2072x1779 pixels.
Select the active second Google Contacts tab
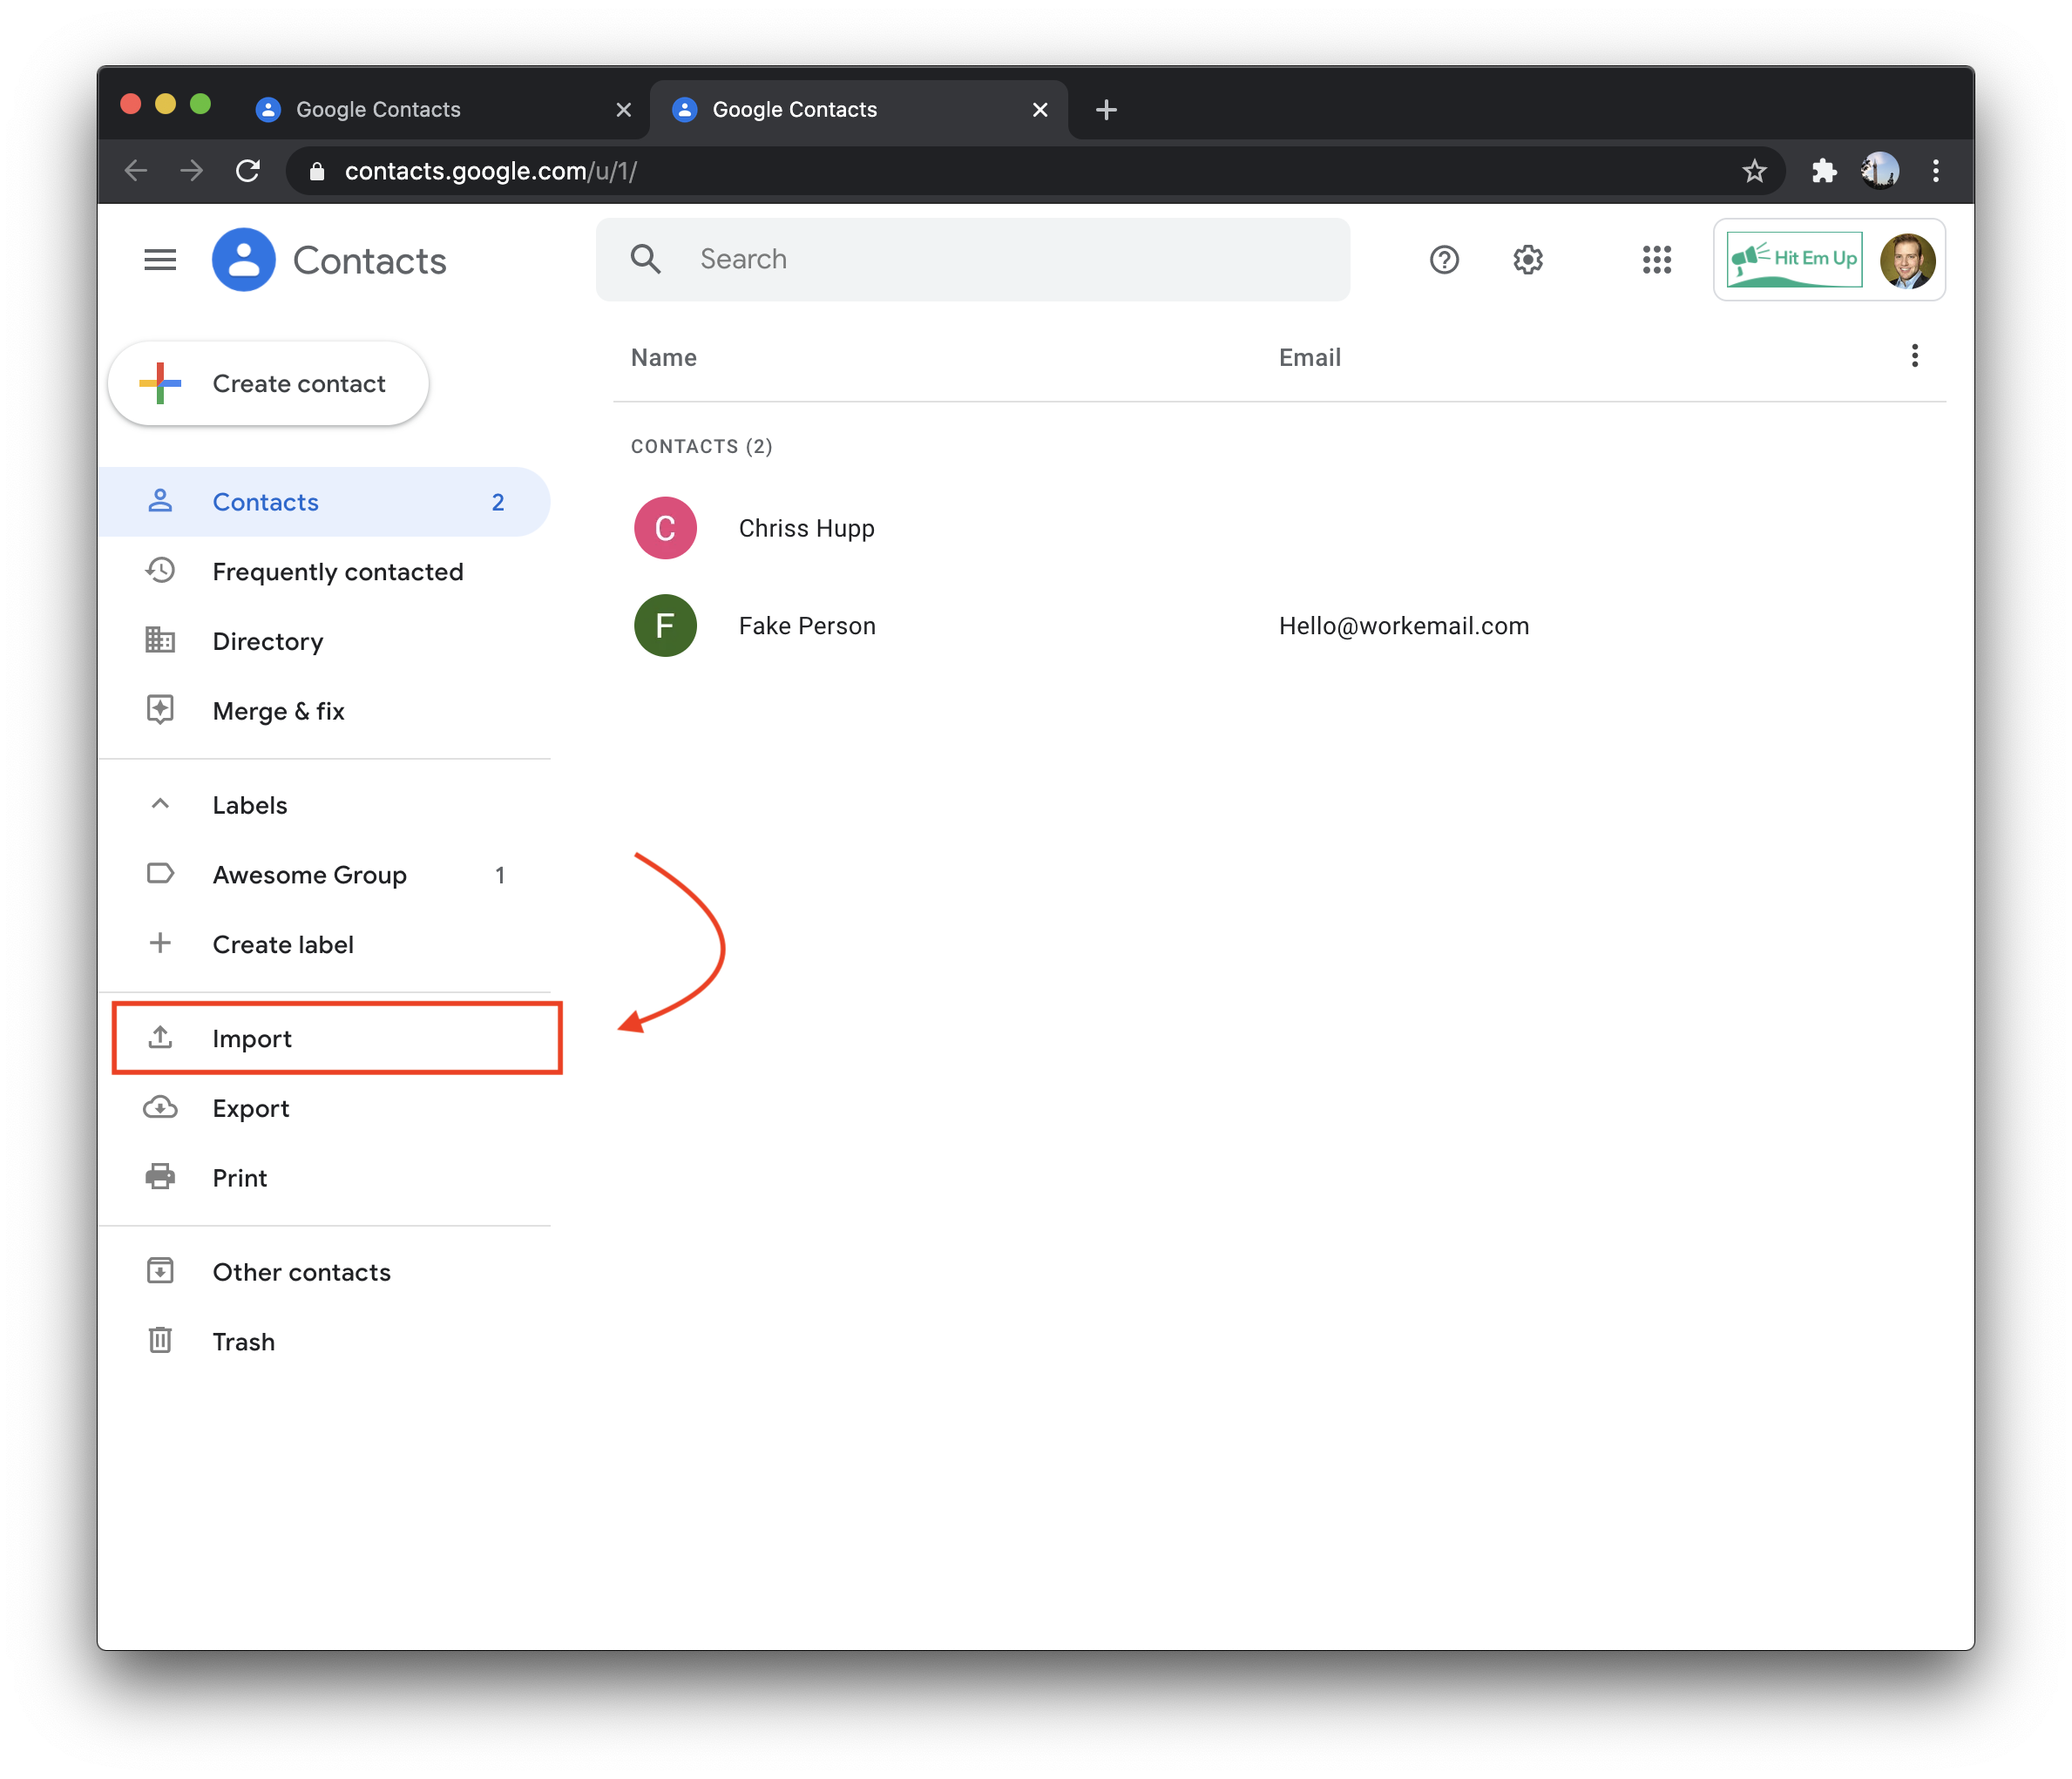tap(858, 110)
